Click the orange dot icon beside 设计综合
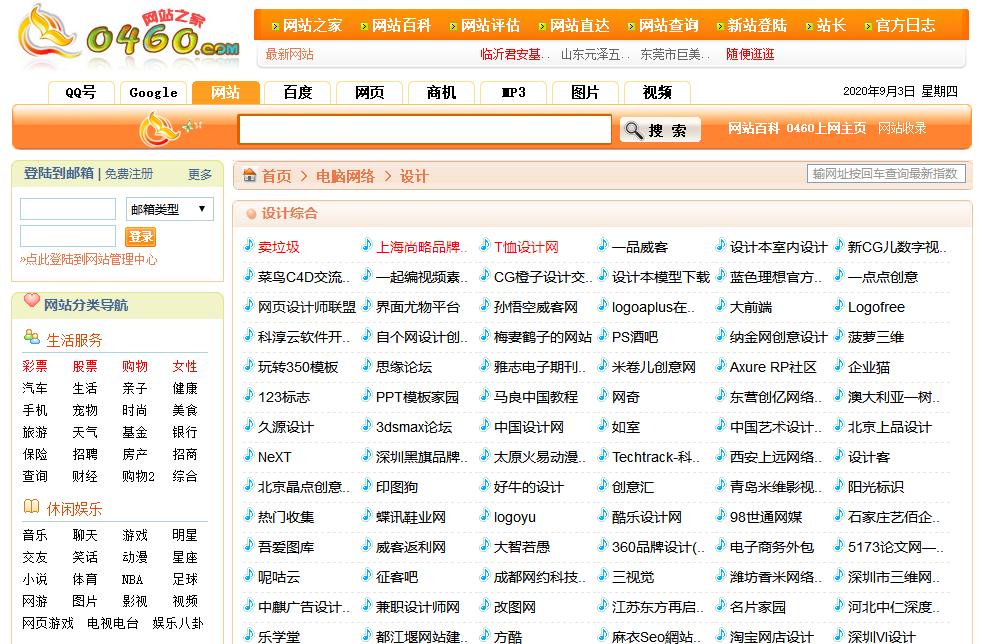The image size is (984, 644). 252,213
